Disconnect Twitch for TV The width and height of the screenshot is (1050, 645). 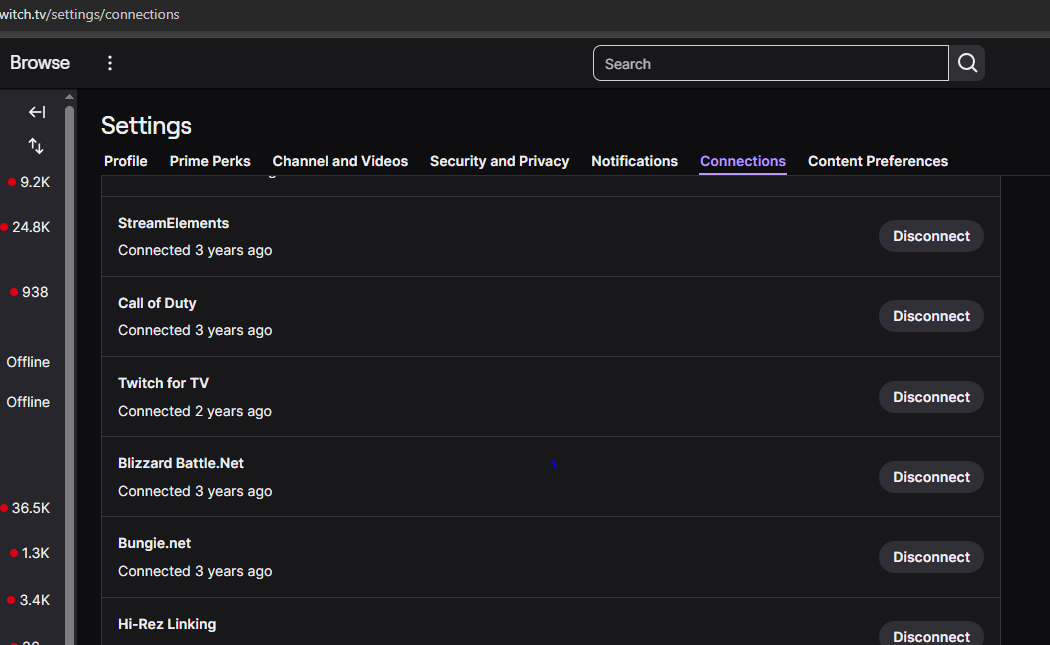pos(931,397)
